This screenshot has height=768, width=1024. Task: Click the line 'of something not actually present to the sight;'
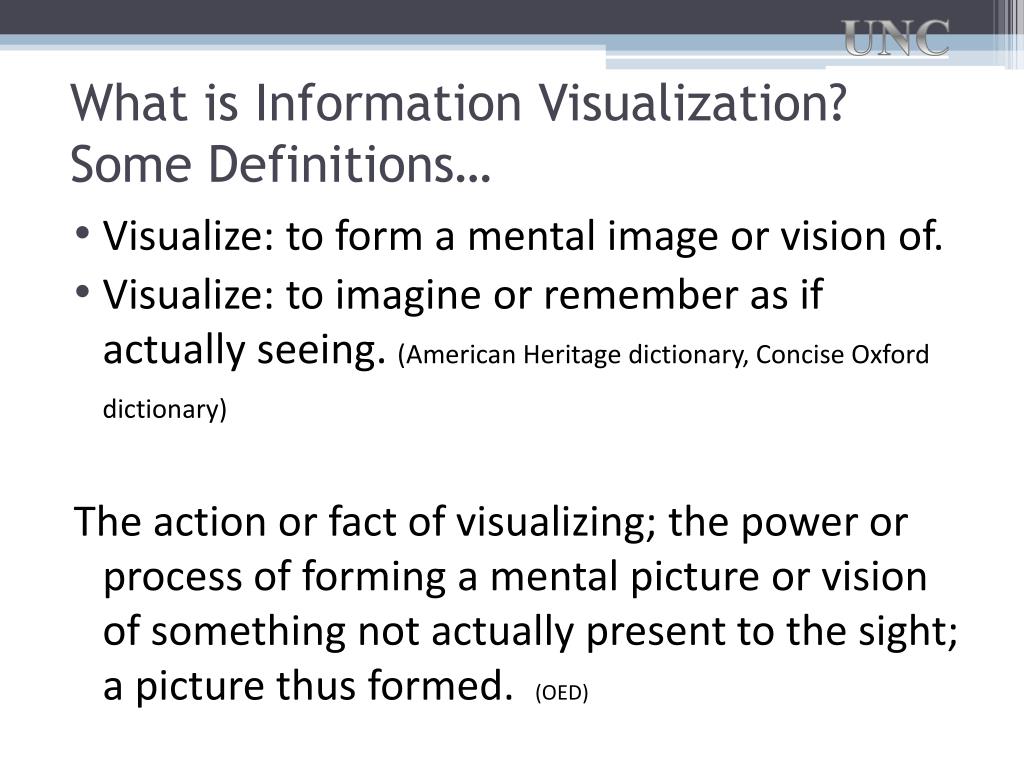tap(530, 632)
